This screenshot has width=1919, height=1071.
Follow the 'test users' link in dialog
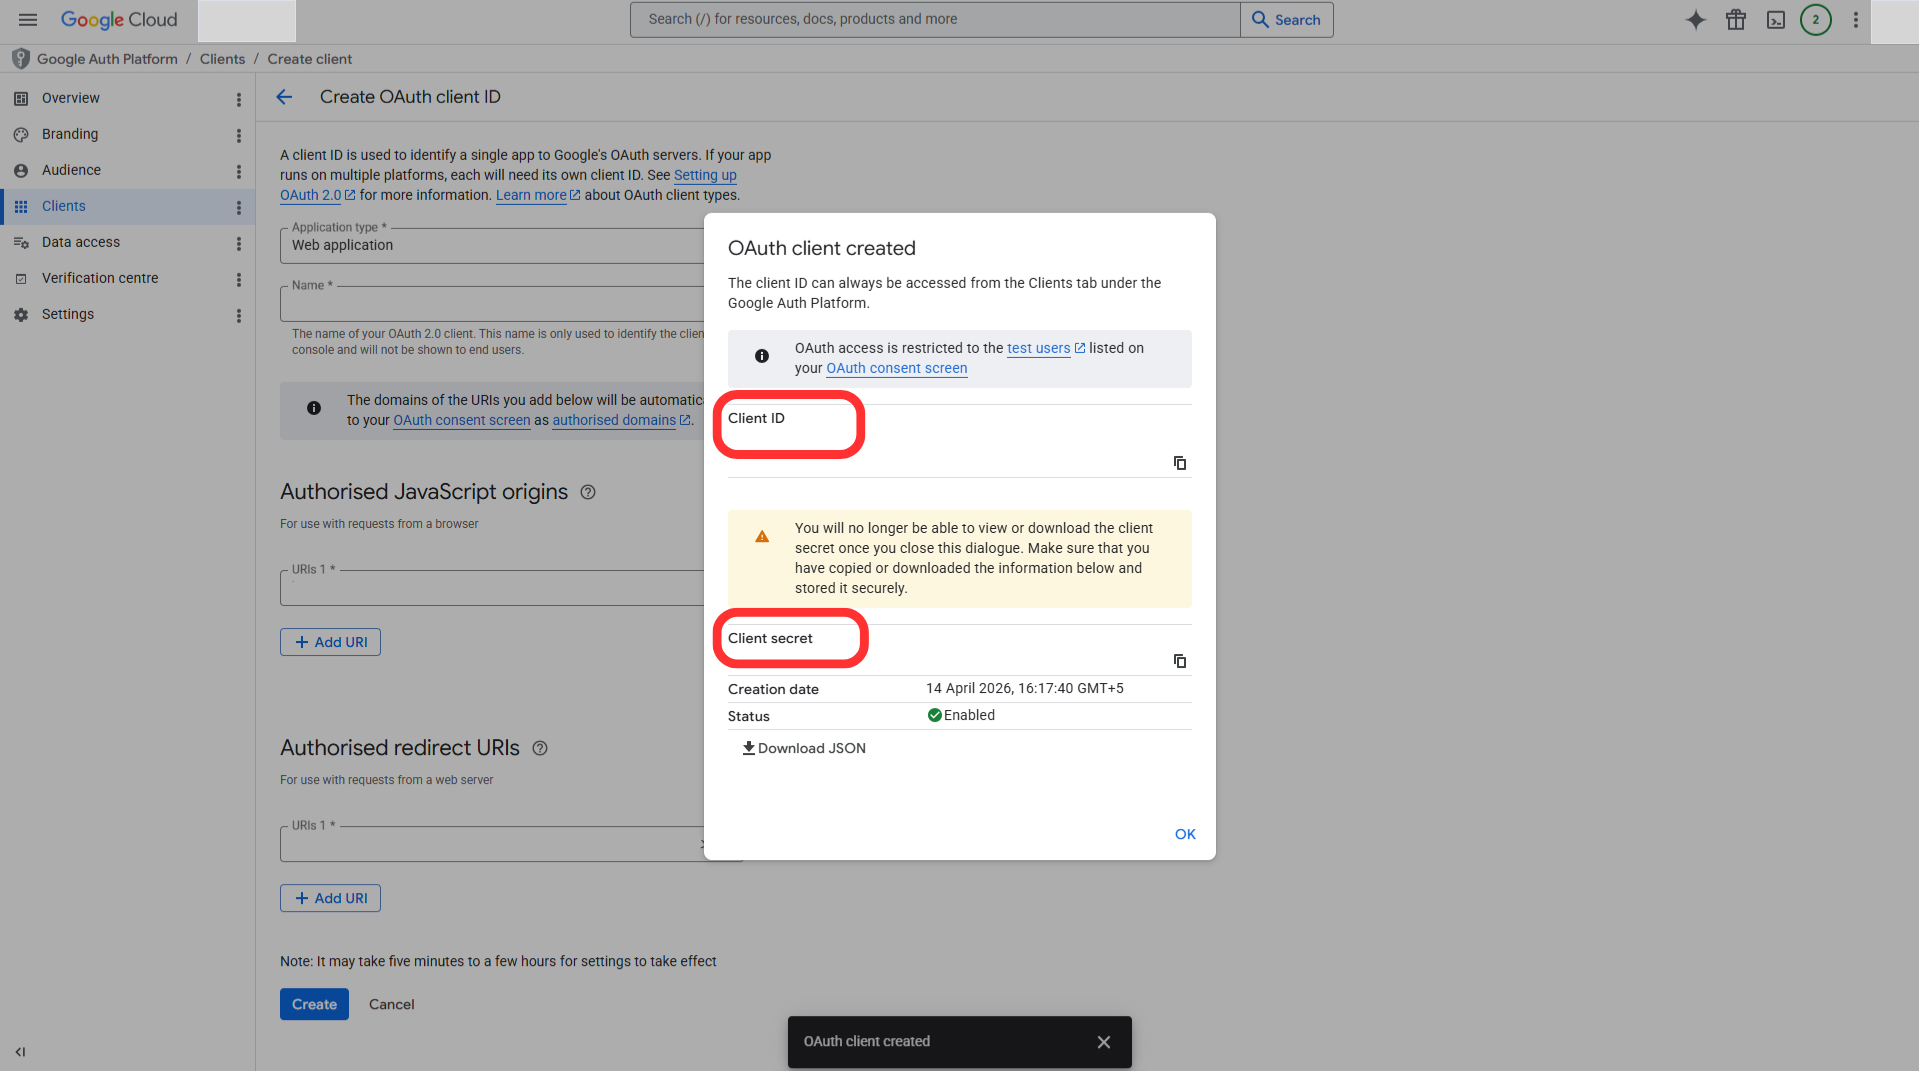click(x=1045, y=348)
